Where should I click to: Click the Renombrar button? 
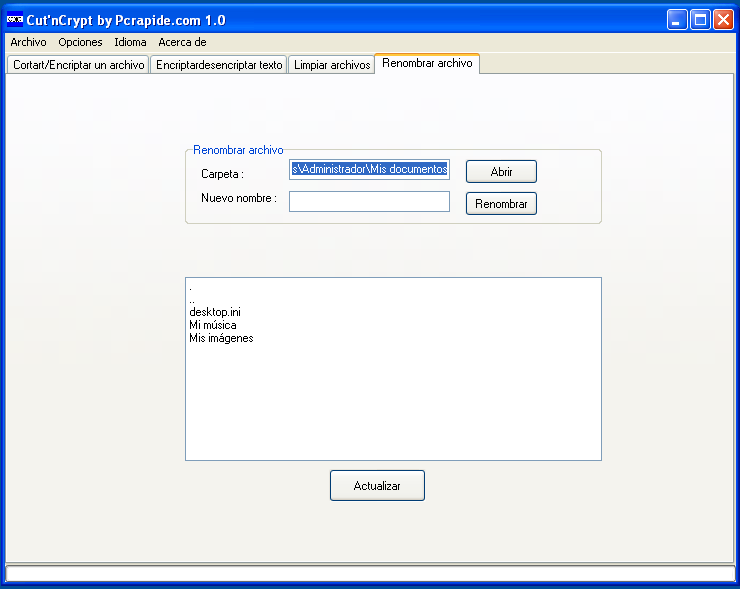click(501, 203)
